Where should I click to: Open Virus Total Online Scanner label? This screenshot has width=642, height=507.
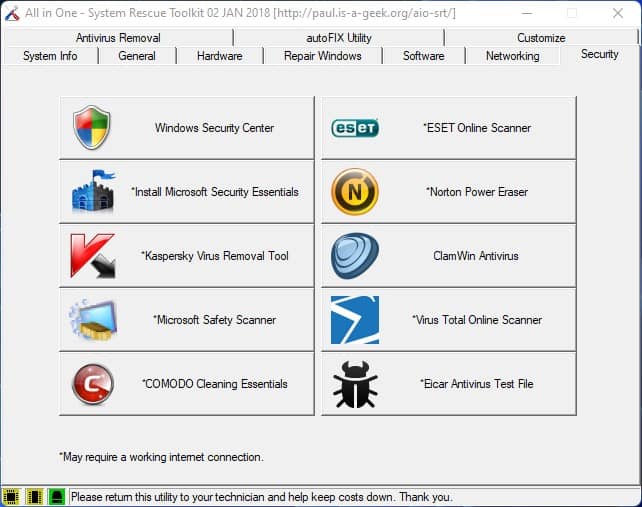tap(477, 320)
